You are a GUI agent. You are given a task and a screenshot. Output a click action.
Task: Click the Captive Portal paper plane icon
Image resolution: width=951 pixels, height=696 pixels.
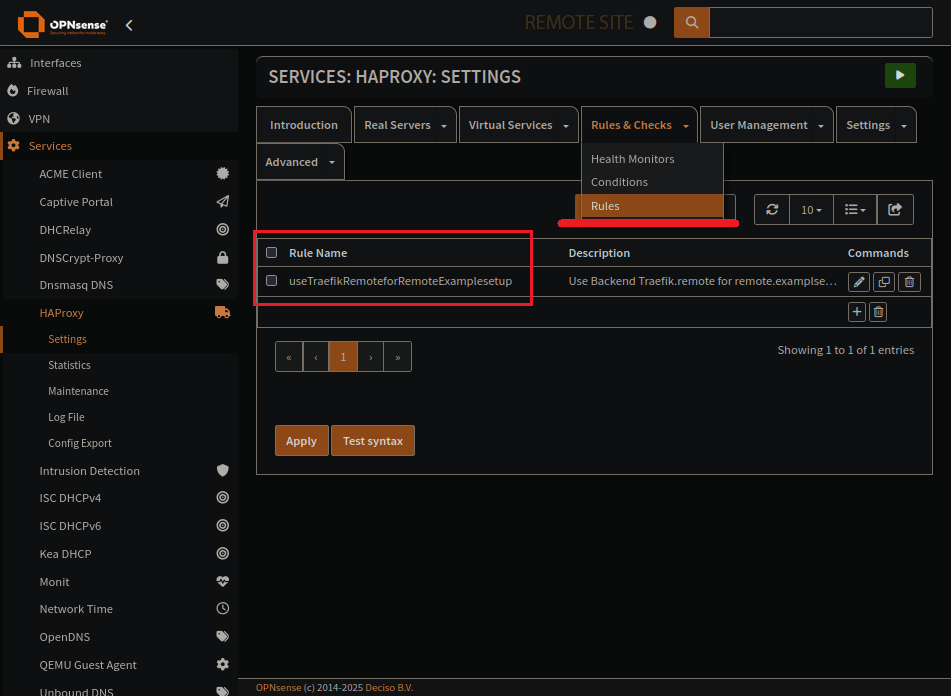pos(223,202)
